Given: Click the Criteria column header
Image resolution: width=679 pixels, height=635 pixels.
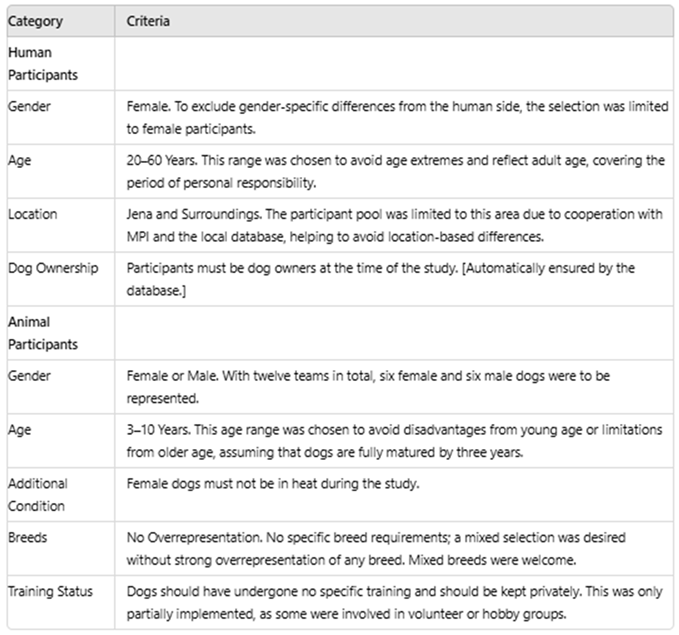Looking at the screenshot, I should [147, 21].
